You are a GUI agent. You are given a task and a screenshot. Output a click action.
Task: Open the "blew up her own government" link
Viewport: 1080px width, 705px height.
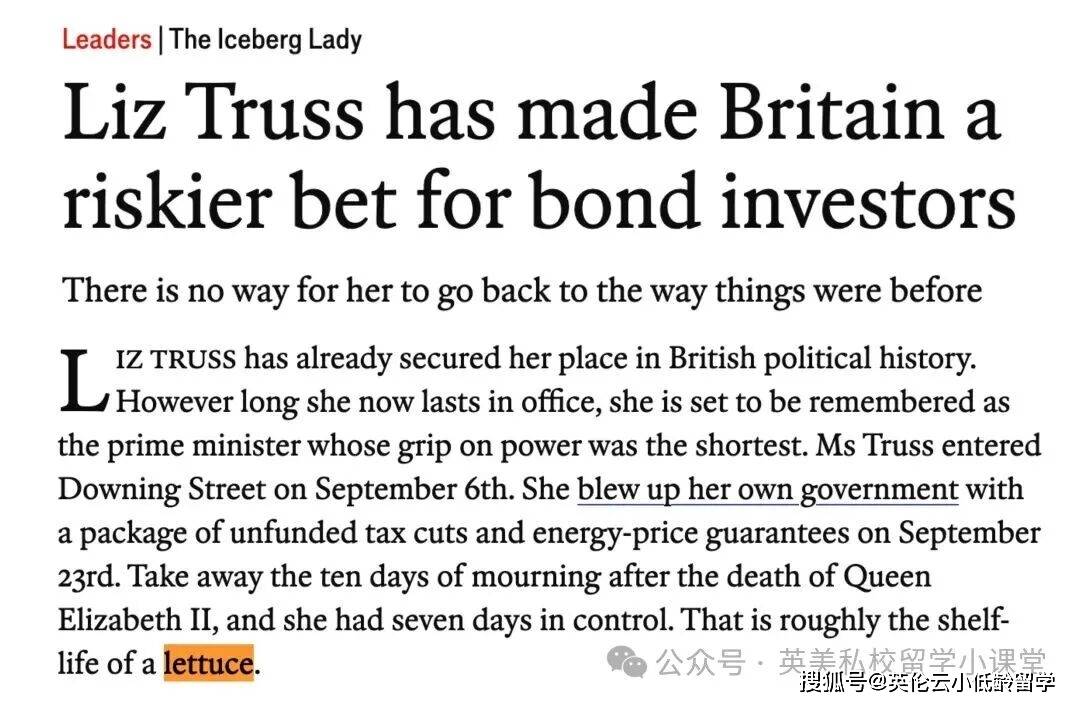pos(768,489)
